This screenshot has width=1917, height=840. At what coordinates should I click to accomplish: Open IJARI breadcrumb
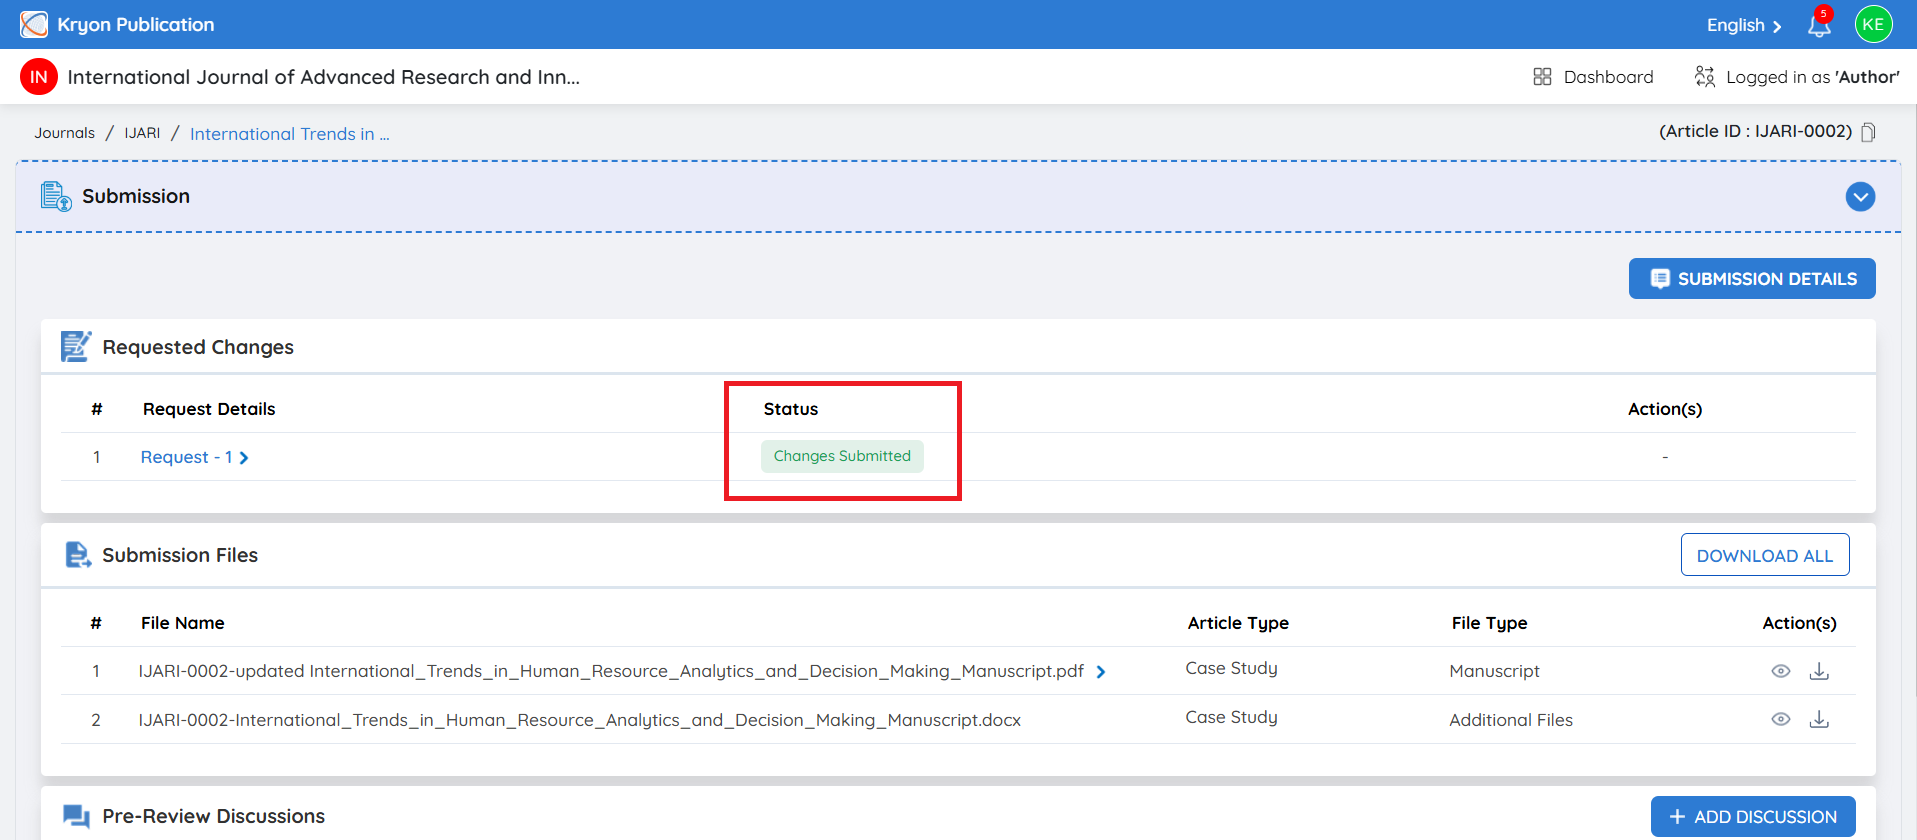(142, 133)
